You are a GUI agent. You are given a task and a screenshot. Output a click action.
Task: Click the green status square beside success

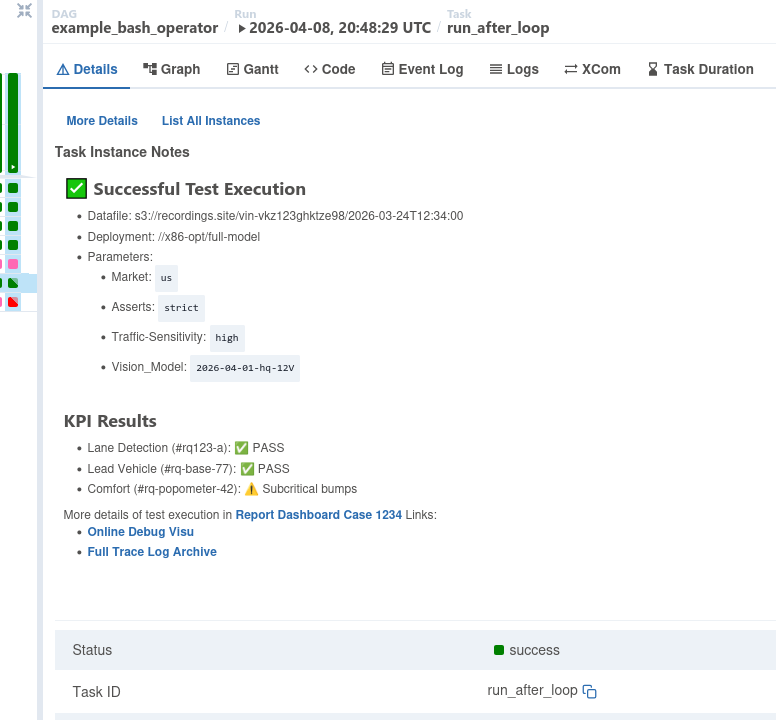tap(499, 650)
